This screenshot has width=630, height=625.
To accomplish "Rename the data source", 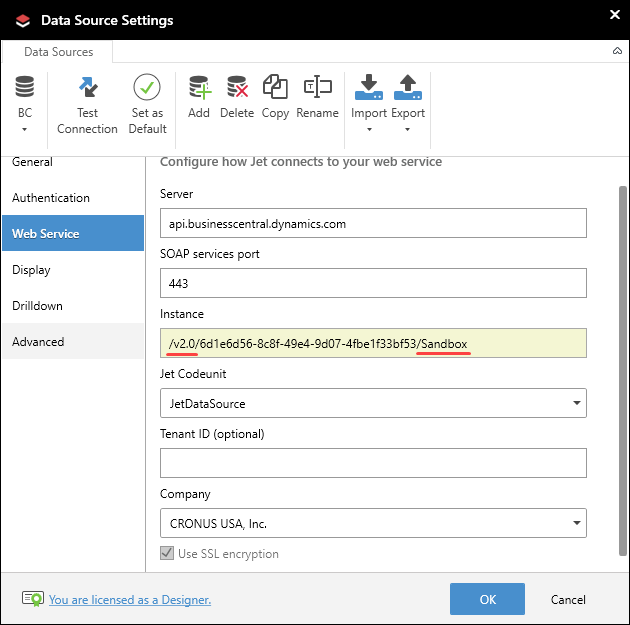I will [317, 97].
